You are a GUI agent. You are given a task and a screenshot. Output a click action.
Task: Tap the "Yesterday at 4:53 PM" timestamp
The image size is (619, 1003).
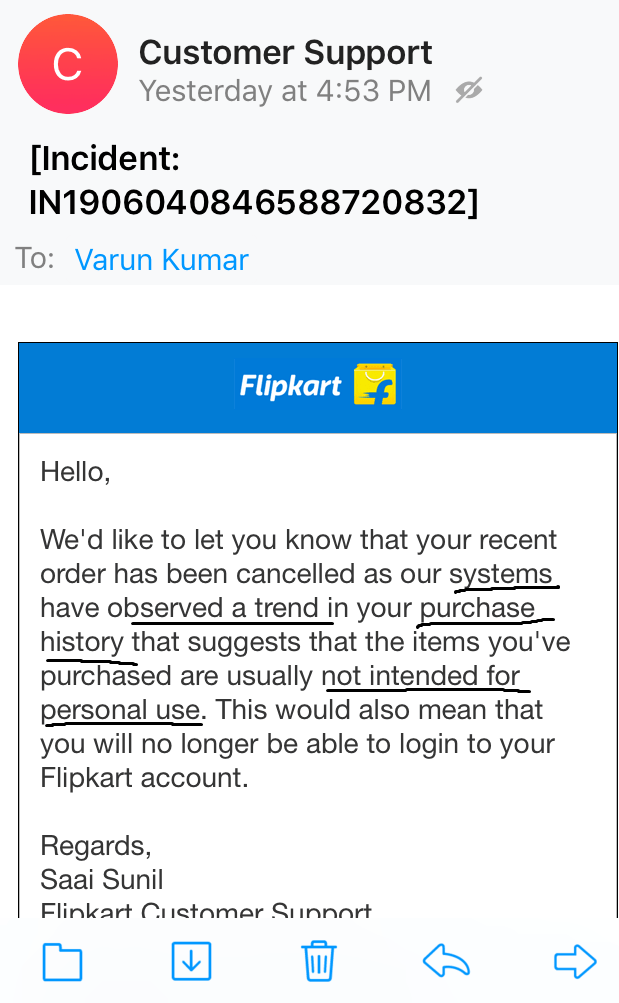click(x=285, y=91)
